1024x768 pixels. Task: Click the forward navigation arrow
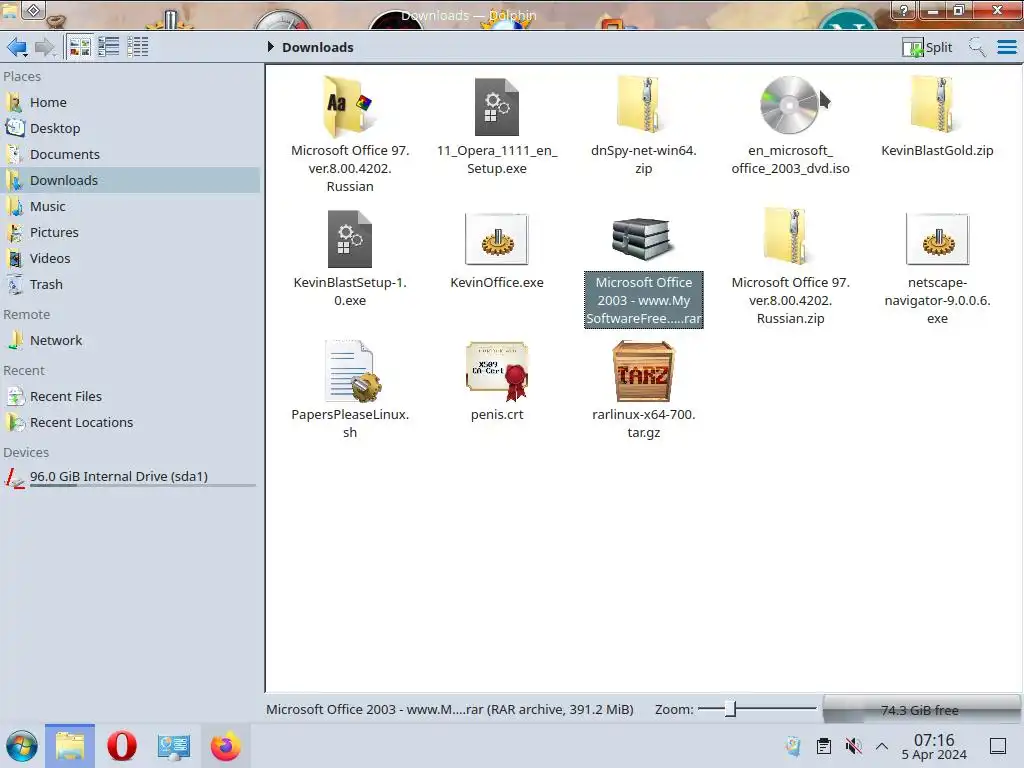[x=45, y=47]
